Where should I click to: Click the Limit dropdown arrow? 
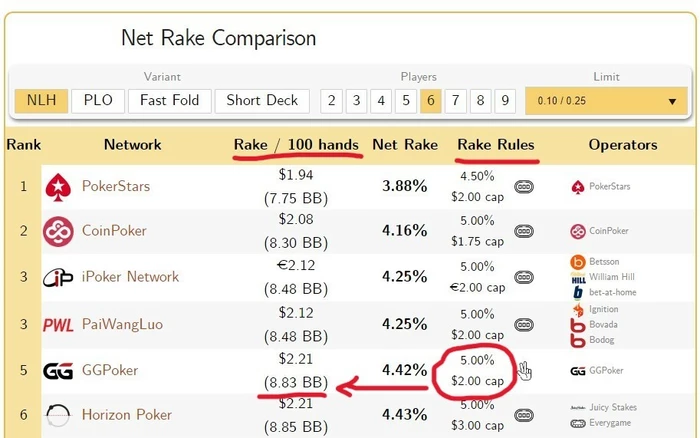[x=672, y=102]
